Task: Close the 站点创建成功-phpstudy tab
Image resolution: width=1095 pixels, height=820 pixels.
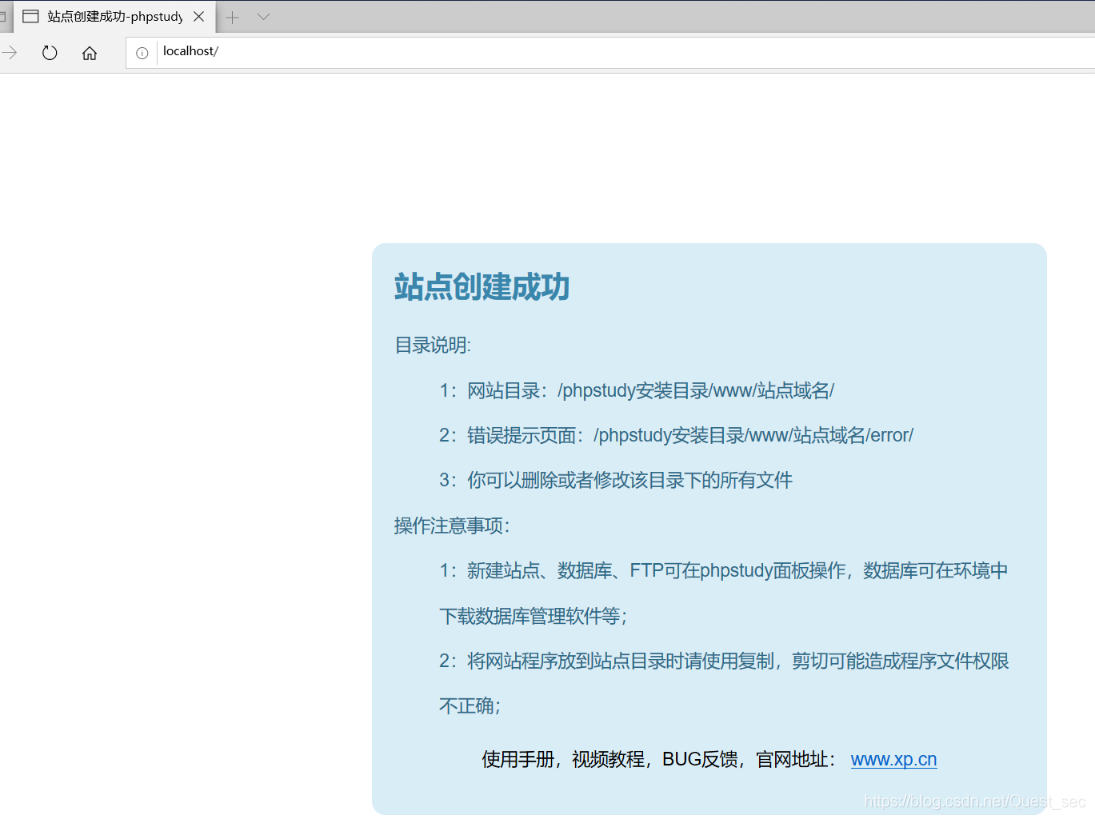Action: coord(199,17)
